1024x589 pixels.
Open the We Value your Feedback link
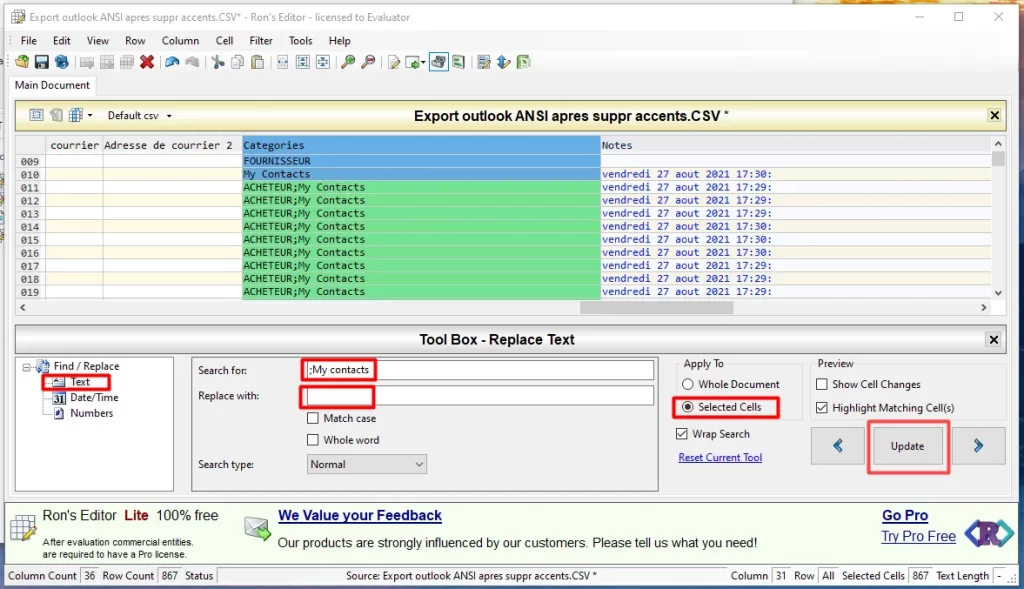click(360, 515)
